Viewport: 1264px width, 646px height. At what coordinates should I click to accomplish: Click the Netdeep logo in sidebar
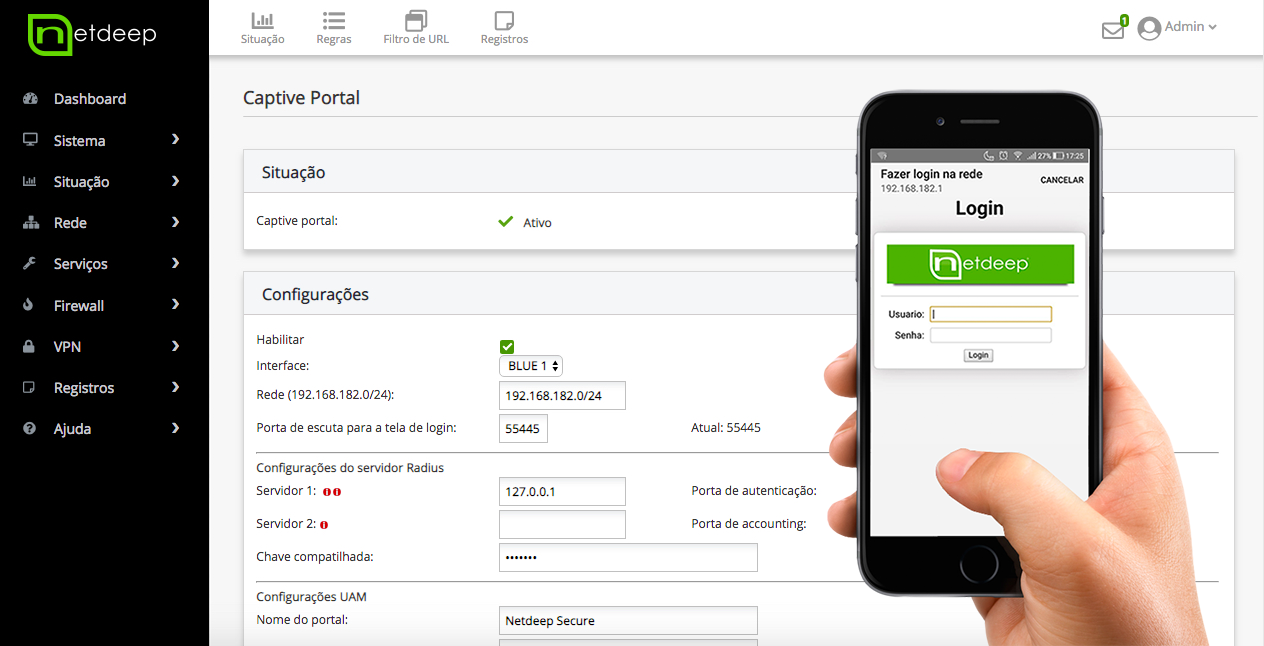coord(92,35)
